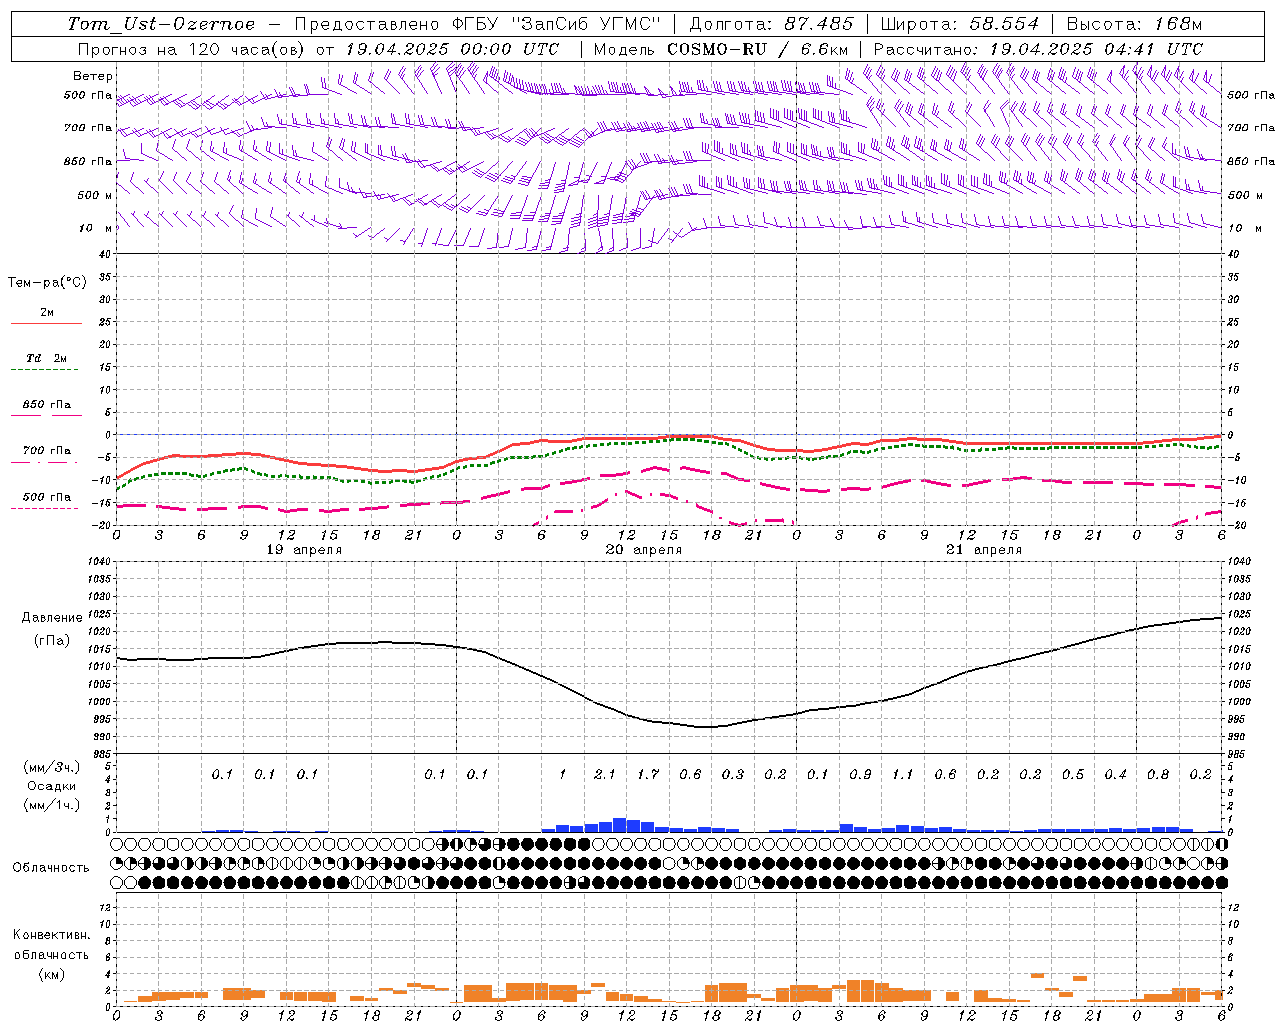Screen dimensions: 1280x1024
Task: Click the 2.1 precipitation value
Action: (604, 774)
